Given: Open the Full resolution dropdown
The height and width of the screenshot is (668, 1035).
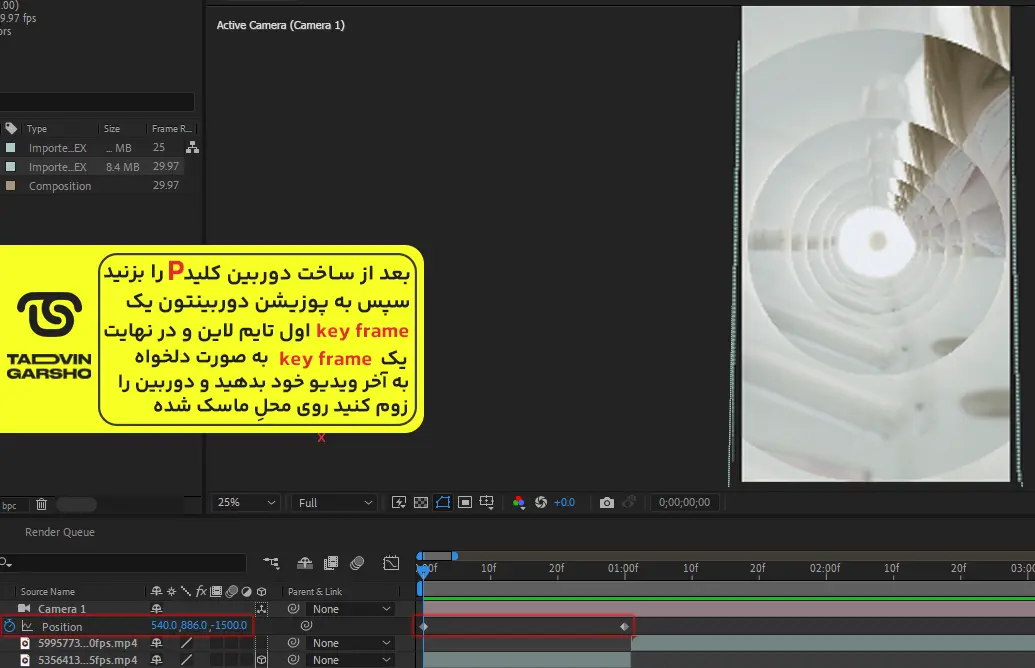Looking at the screenshot, I should (x=335, y=503).
